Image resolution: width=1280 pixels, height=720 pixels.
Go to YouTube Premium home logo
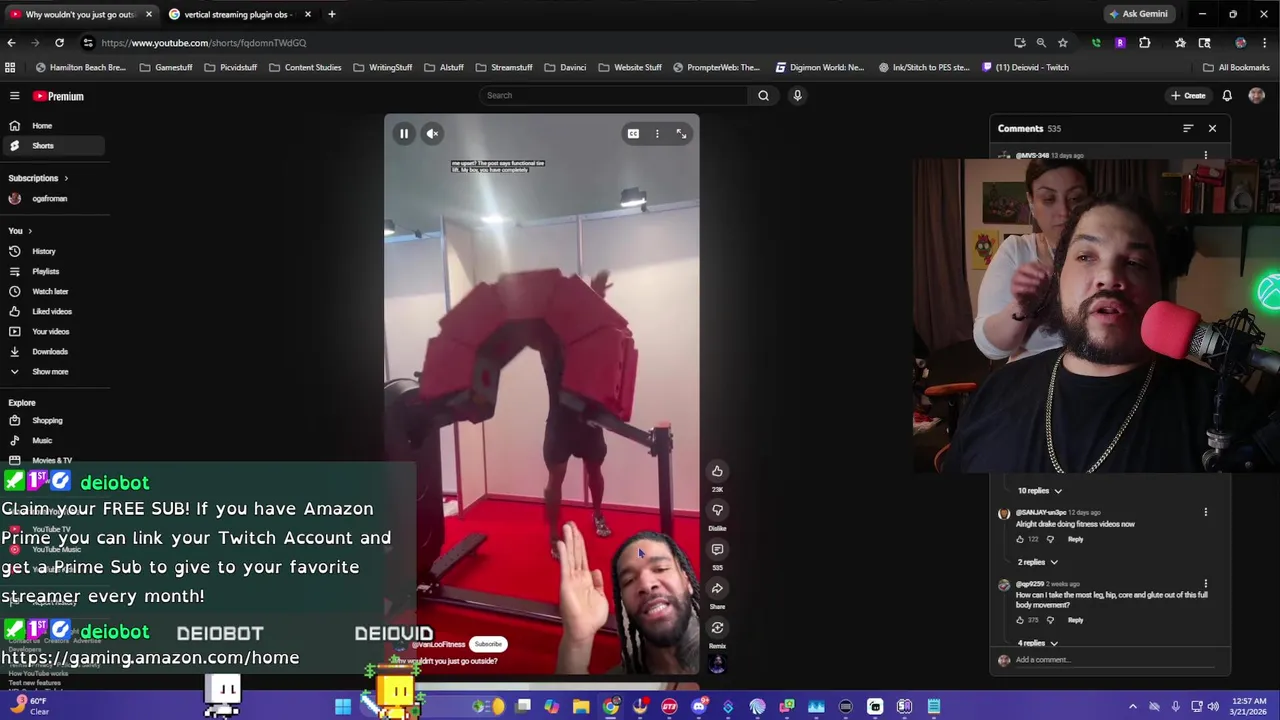59,96
